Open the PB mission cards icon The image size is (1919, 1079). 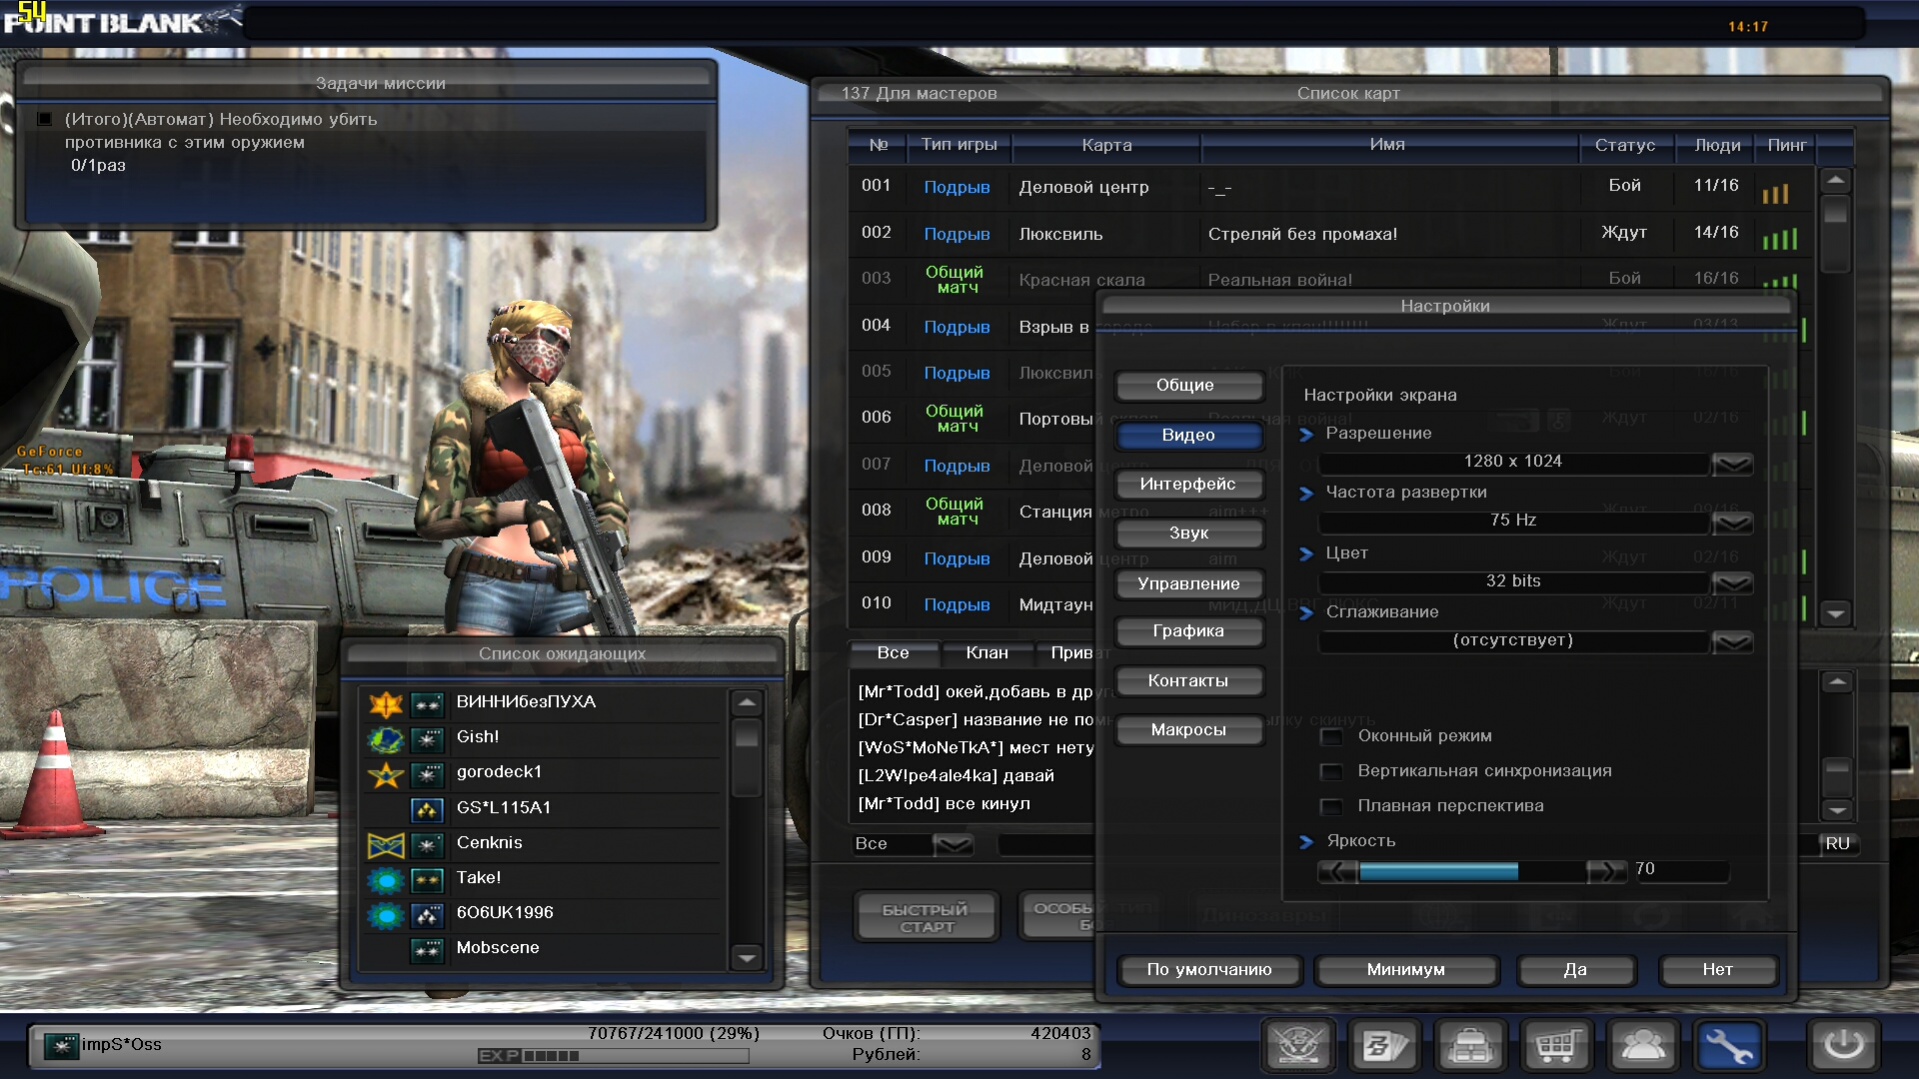pyautogui.click(x=1384, y=1046)
